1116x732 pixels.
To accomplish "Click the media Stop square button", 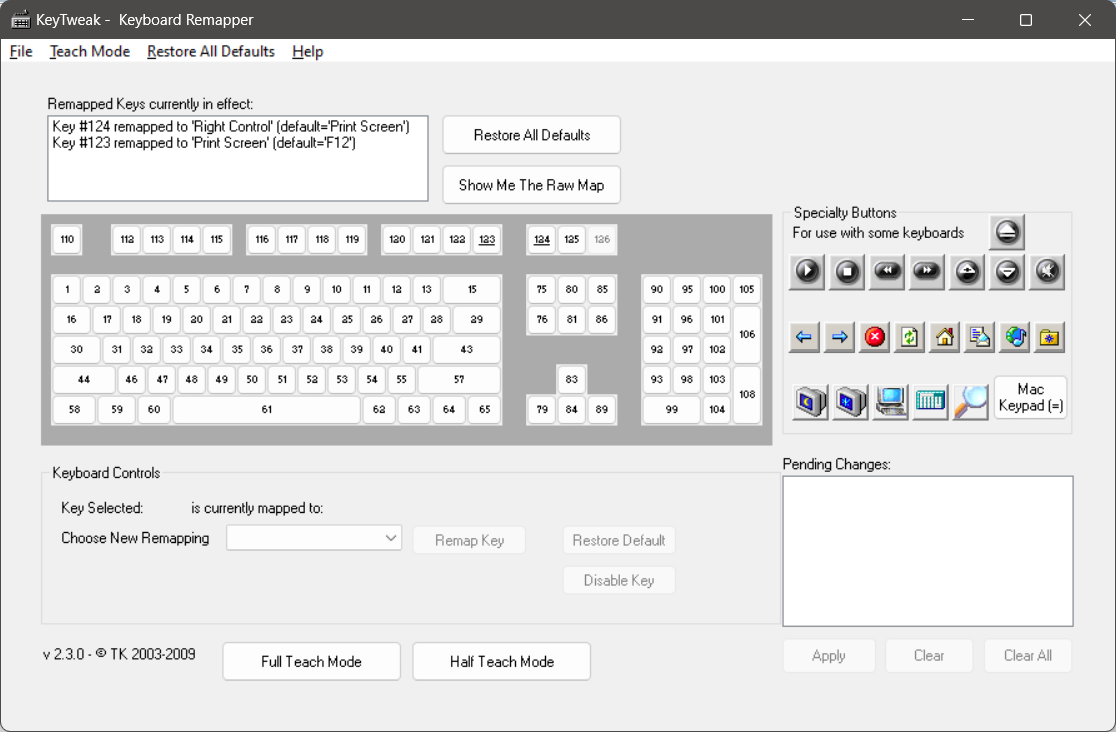I will pyautogui.click(x=847, y=271).
